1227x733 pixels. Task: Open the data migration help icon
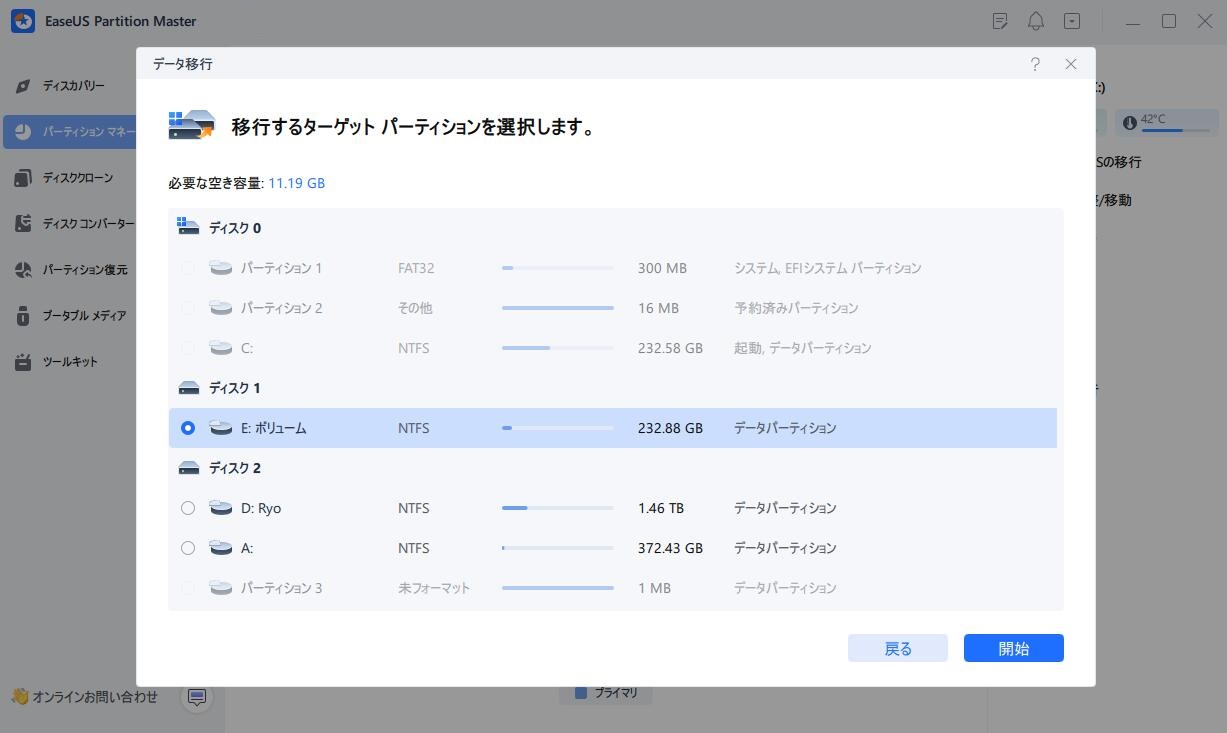1035,63
